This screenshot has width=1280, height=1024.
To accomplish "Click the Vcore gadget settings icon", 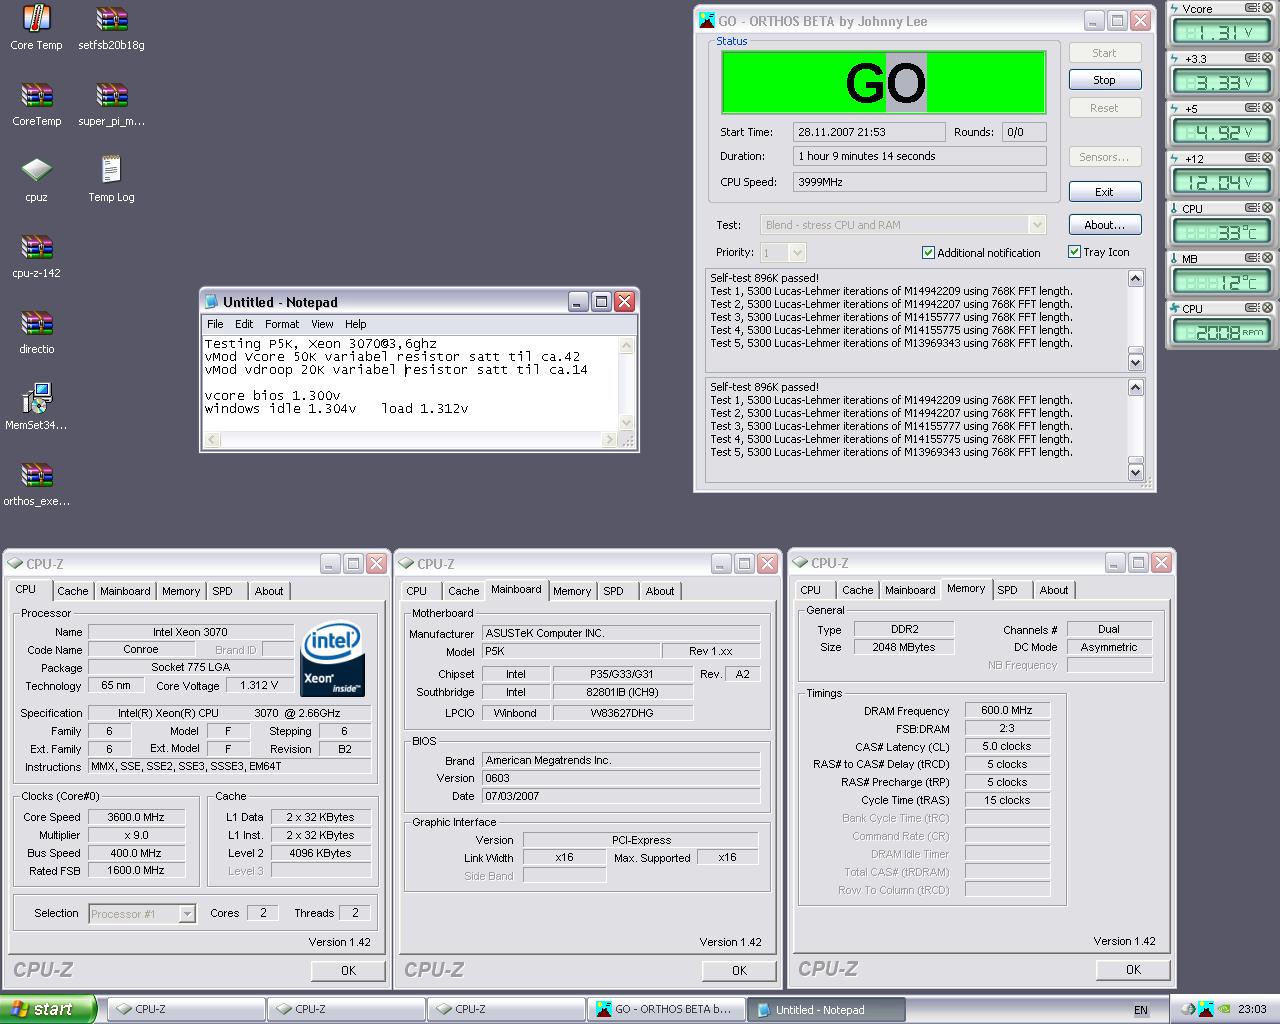I will click(x=1251, y=8).
